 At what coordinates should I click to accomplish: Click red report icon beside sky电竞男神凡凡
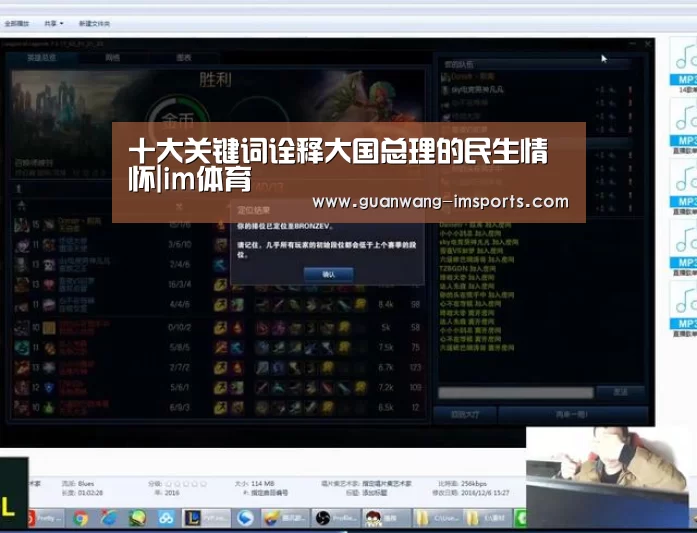[630, 89]
